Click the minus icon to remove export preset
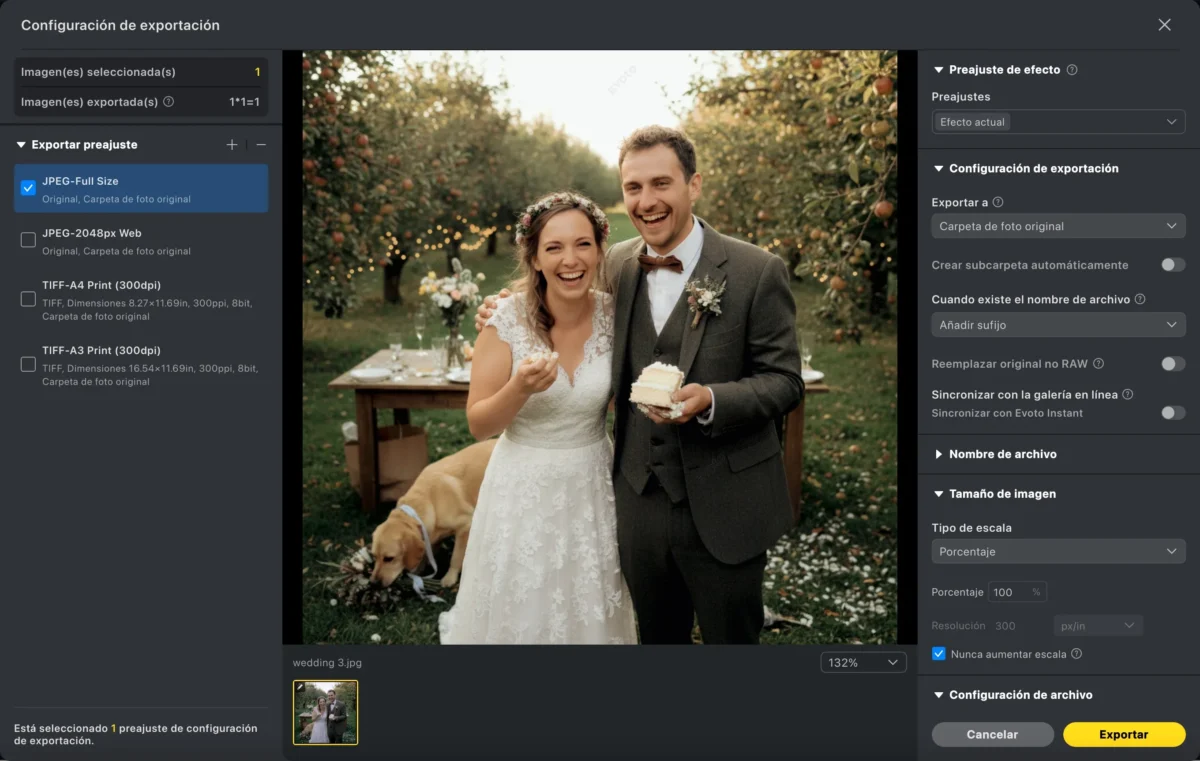This screenshot has width=1200, height=761. [x=261, y=145]
